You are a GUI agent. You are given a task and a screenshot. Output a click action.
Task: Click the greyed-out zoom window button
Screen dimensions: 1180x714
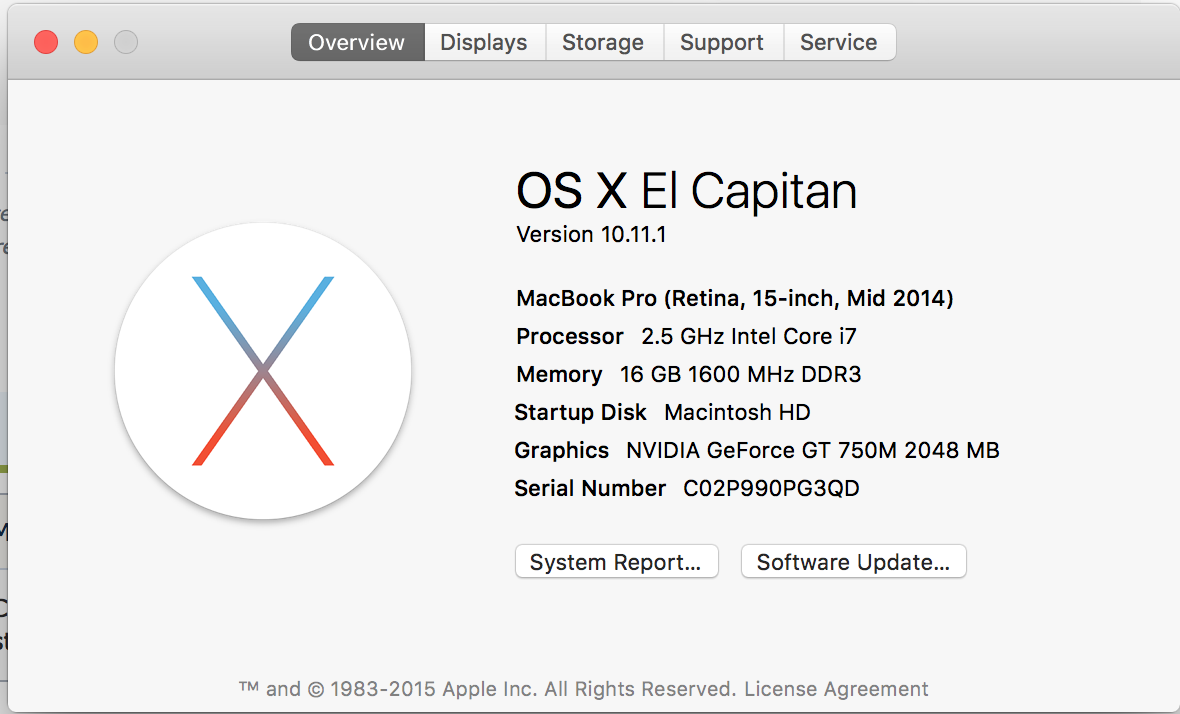pyautogui.click(x=126, y=42)
